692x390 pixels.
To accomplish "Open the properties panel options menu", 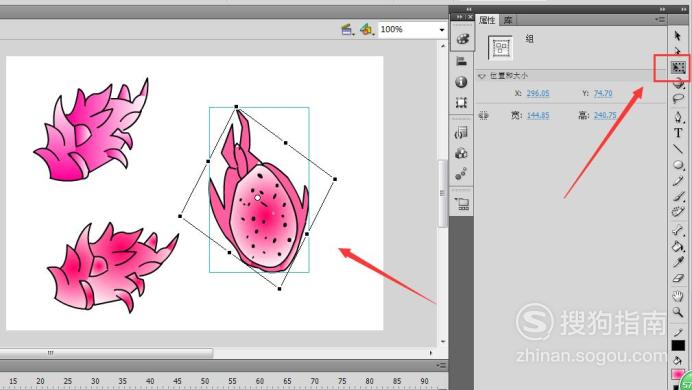I will tap(659, 19).
